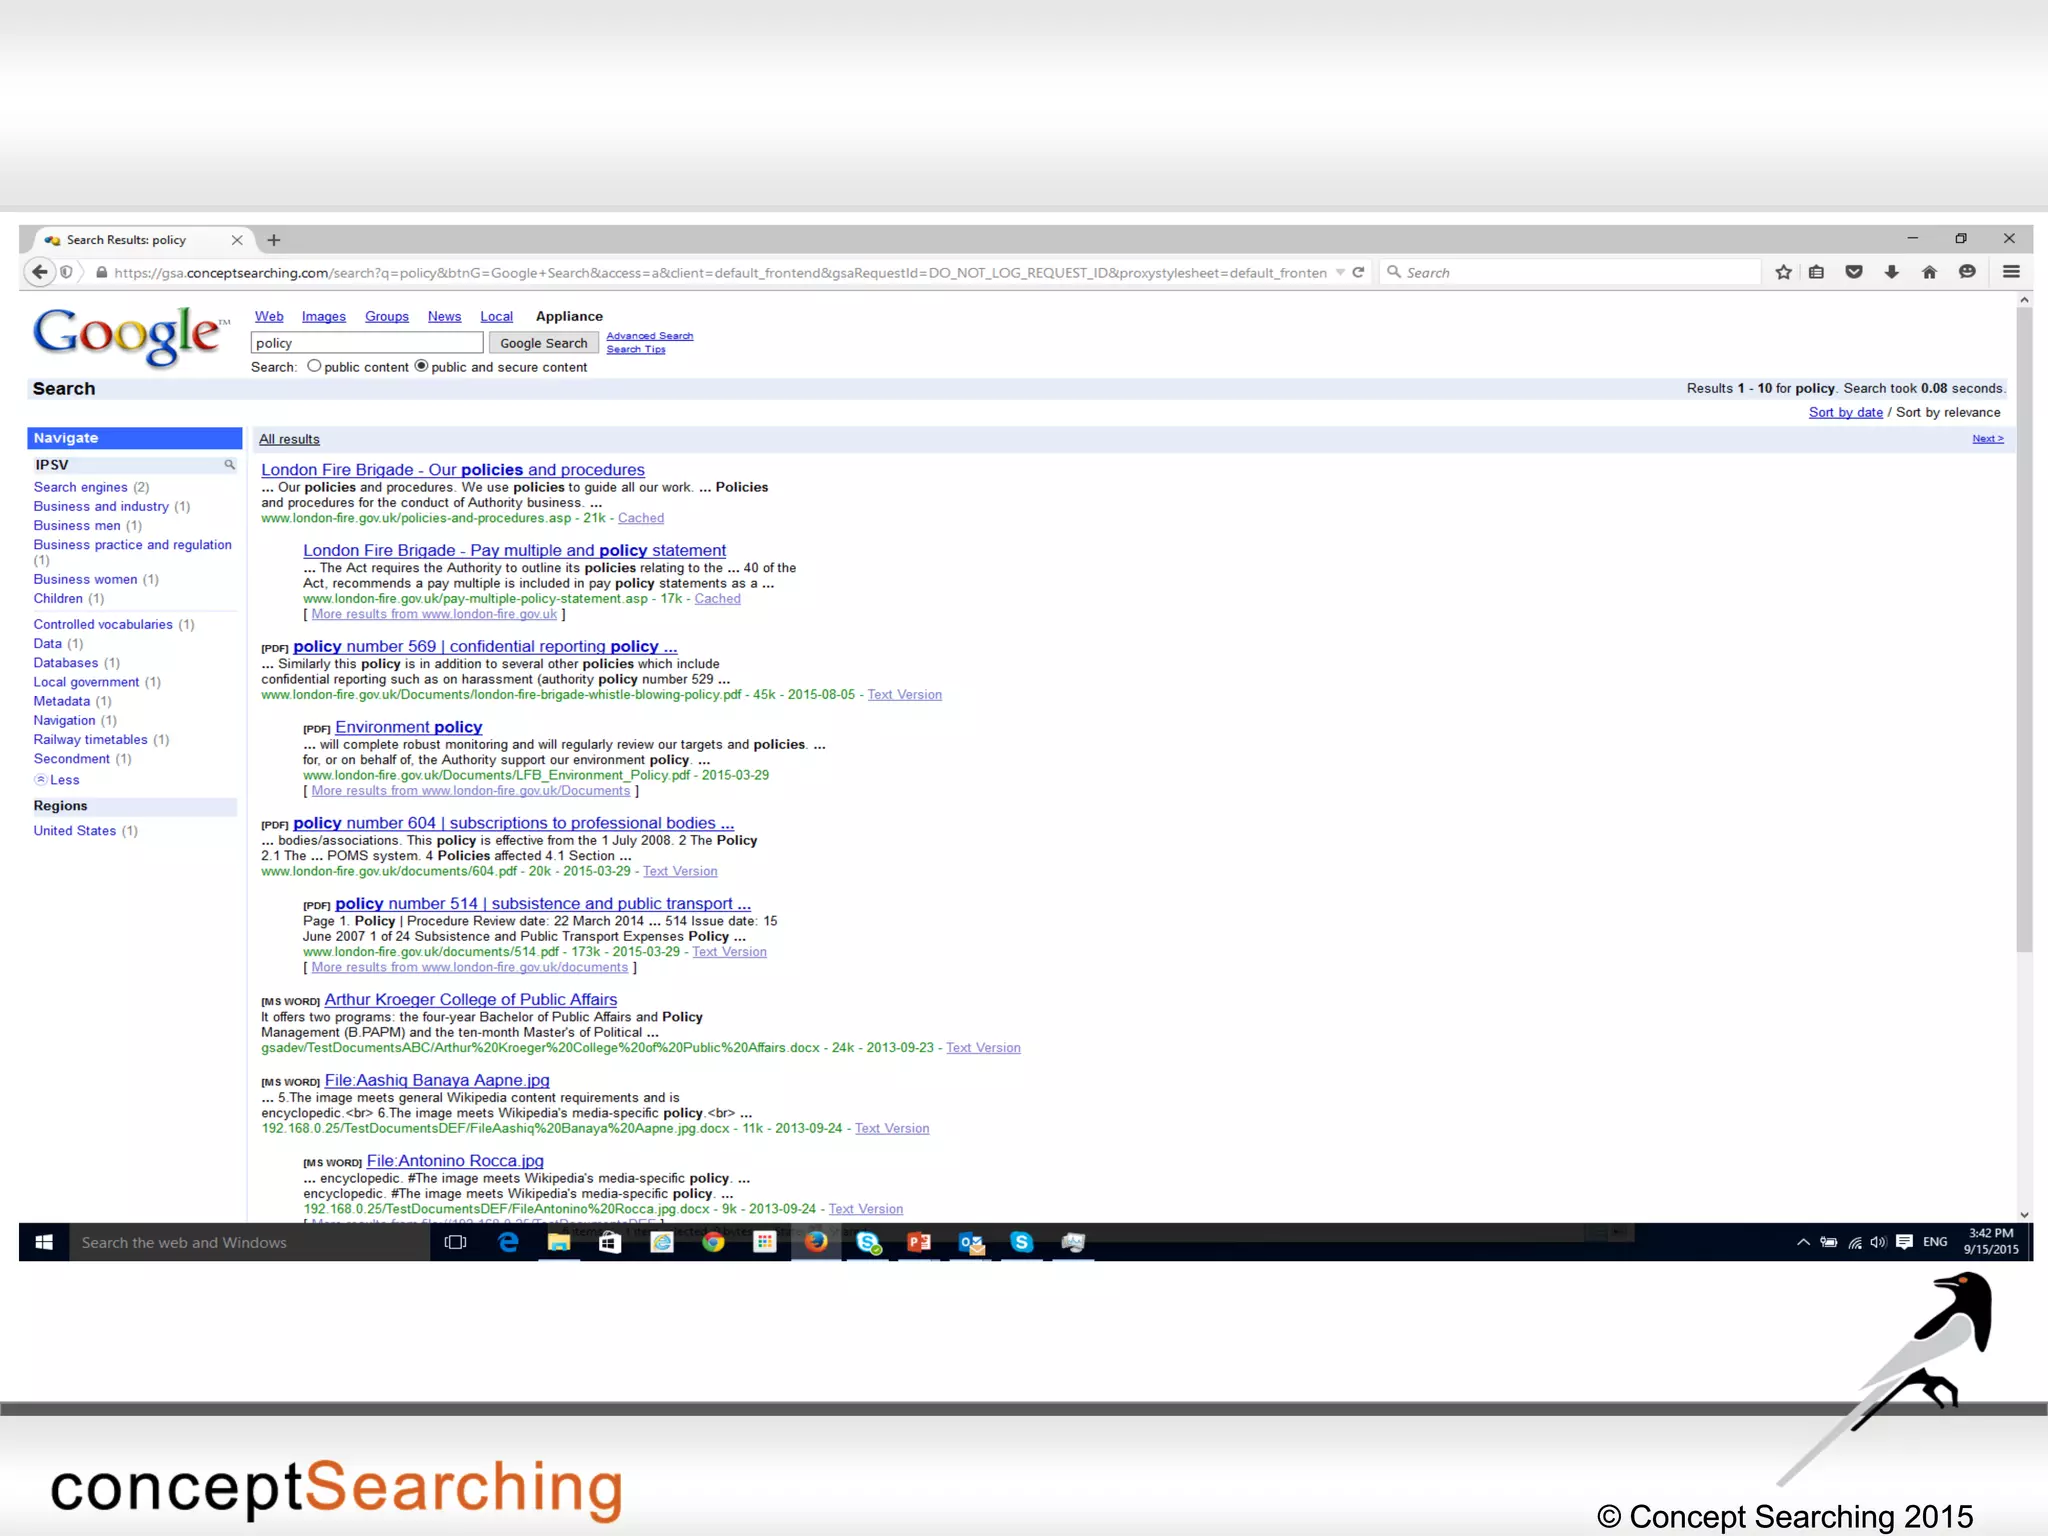Open the Web search tab link
The image size is (2048, 1536).
[x=269, y=316]
